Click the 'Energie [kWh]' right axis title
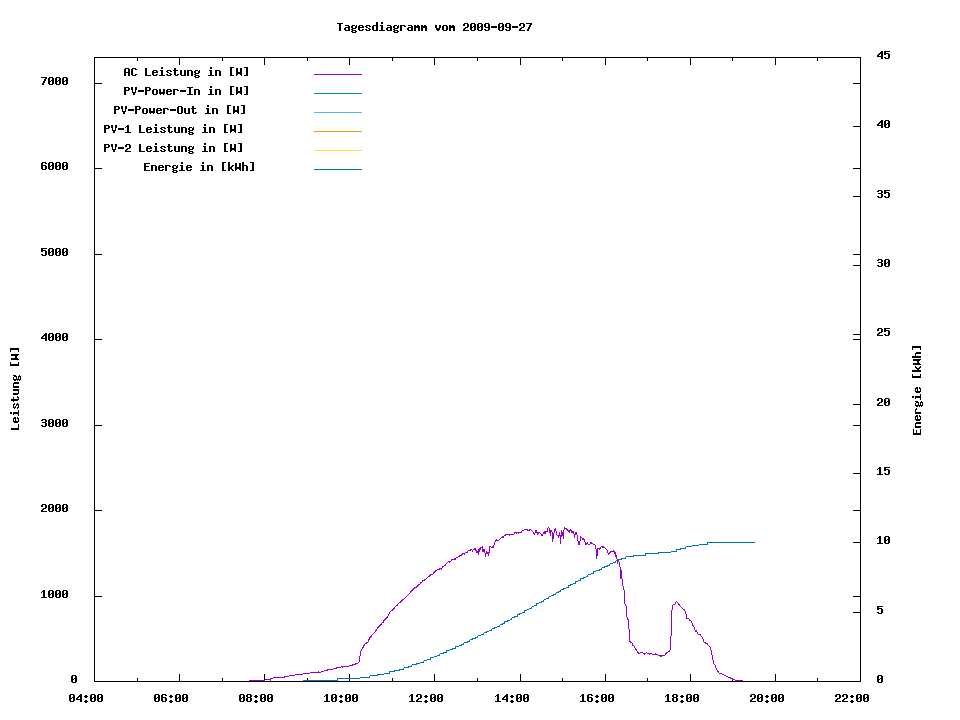The height and width of the screenshot is (720, 960). click(x=918, y=390)
